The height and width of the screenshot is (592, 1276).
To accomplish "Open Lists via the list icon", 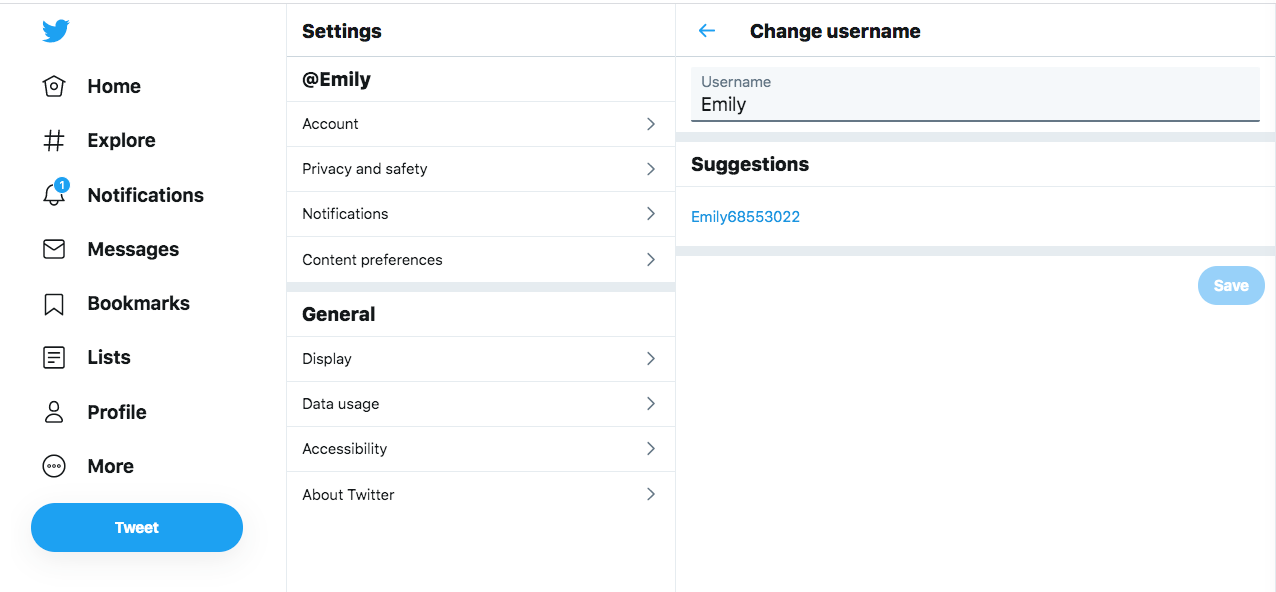I will 54,357.
